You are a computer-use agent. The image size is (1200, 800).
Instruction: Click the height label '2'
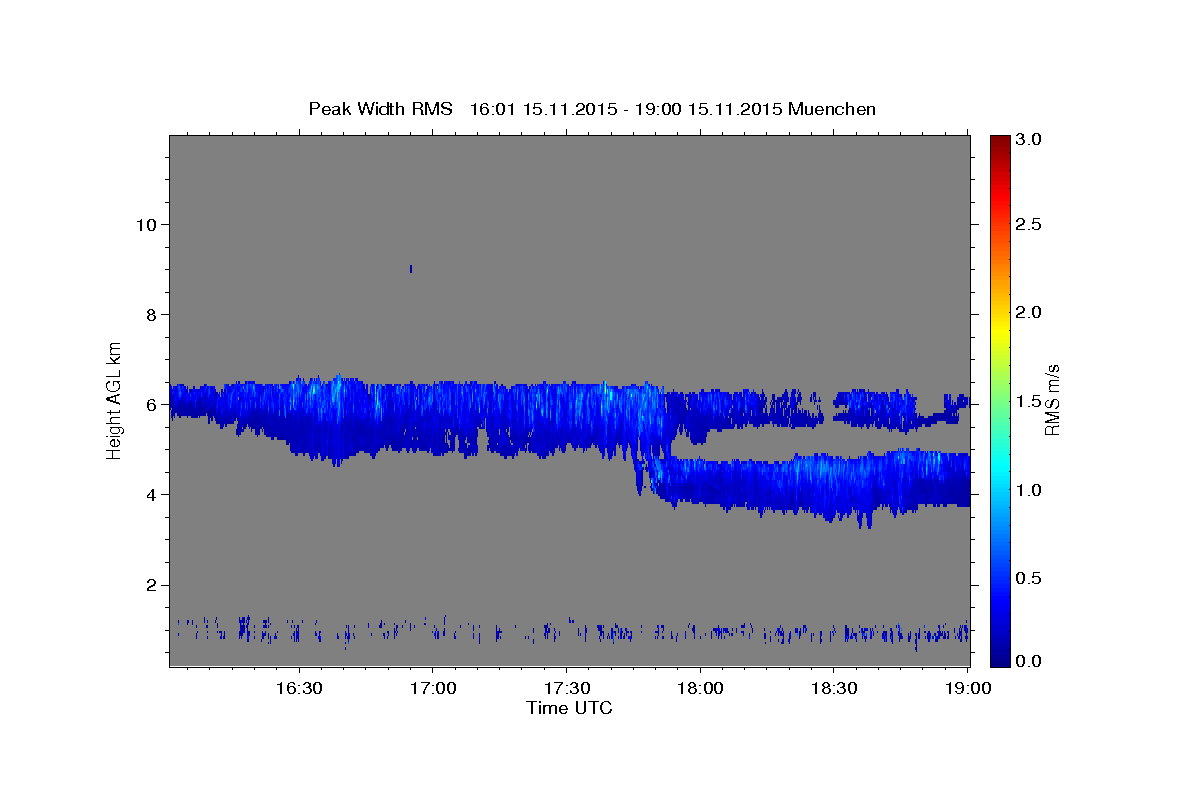[x=150, y=585]
